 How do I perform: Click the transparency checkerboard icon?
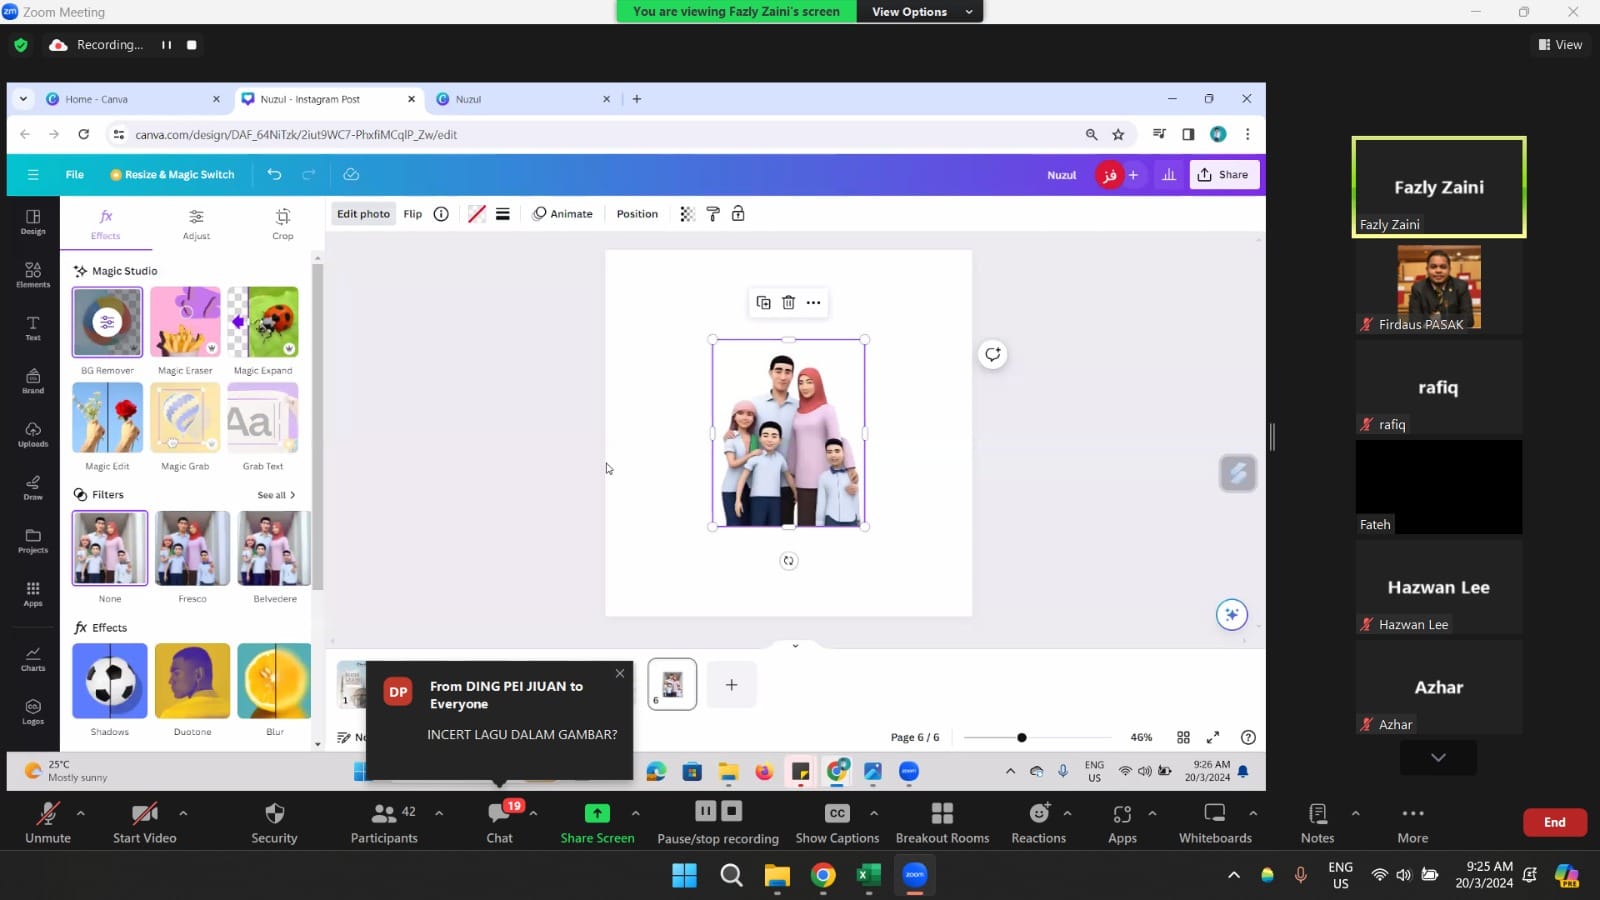point(687,214)
